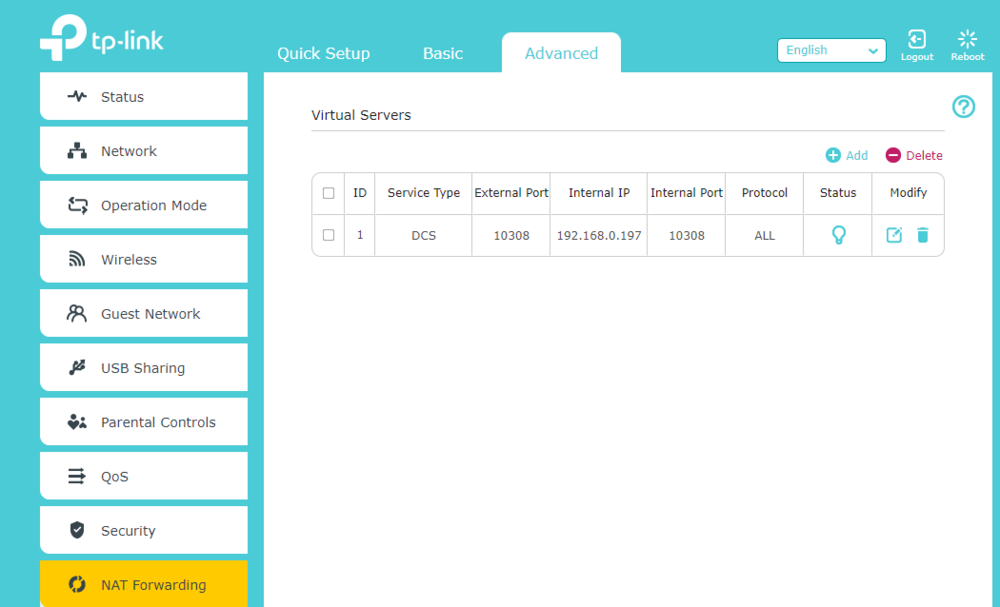Click the Status column header in table
The width and height of the screenshot is (1000, 607).
coord(837,193)
